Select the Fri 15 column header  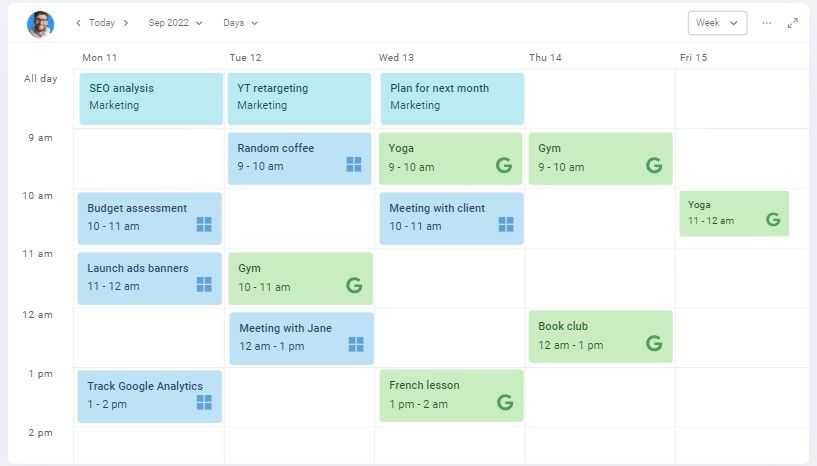click(x=694, y=57)
